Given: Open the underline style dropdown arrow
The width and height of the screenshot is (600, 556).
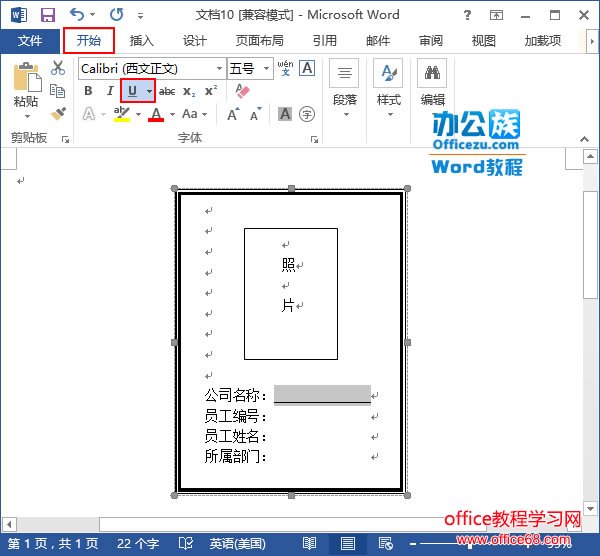Looking at the screenshot, I should pyautogui.click(x=149, y=91).
